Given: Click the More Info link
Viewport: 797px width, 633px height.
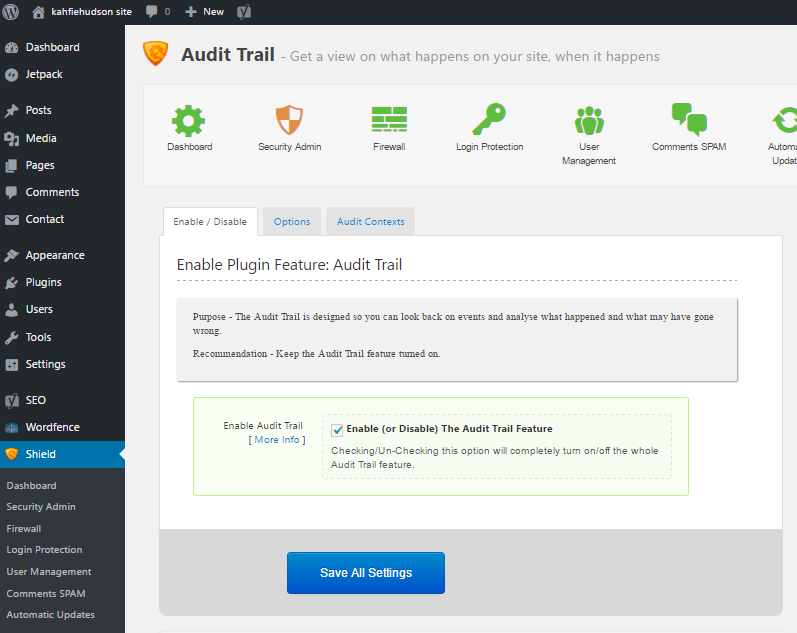Looking at the screenshot, I should pyautogui.click(x=277, y=440).
